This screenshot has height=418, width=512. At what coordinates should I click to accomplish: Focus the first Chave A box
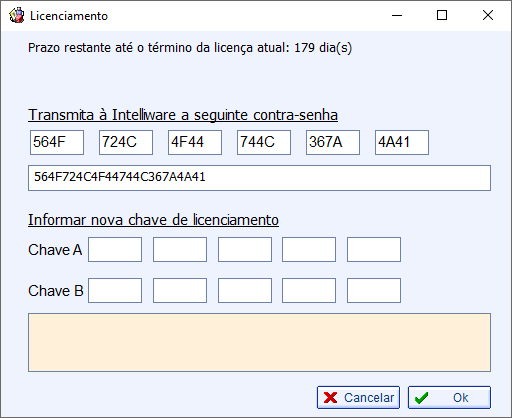tap(115, 249)
